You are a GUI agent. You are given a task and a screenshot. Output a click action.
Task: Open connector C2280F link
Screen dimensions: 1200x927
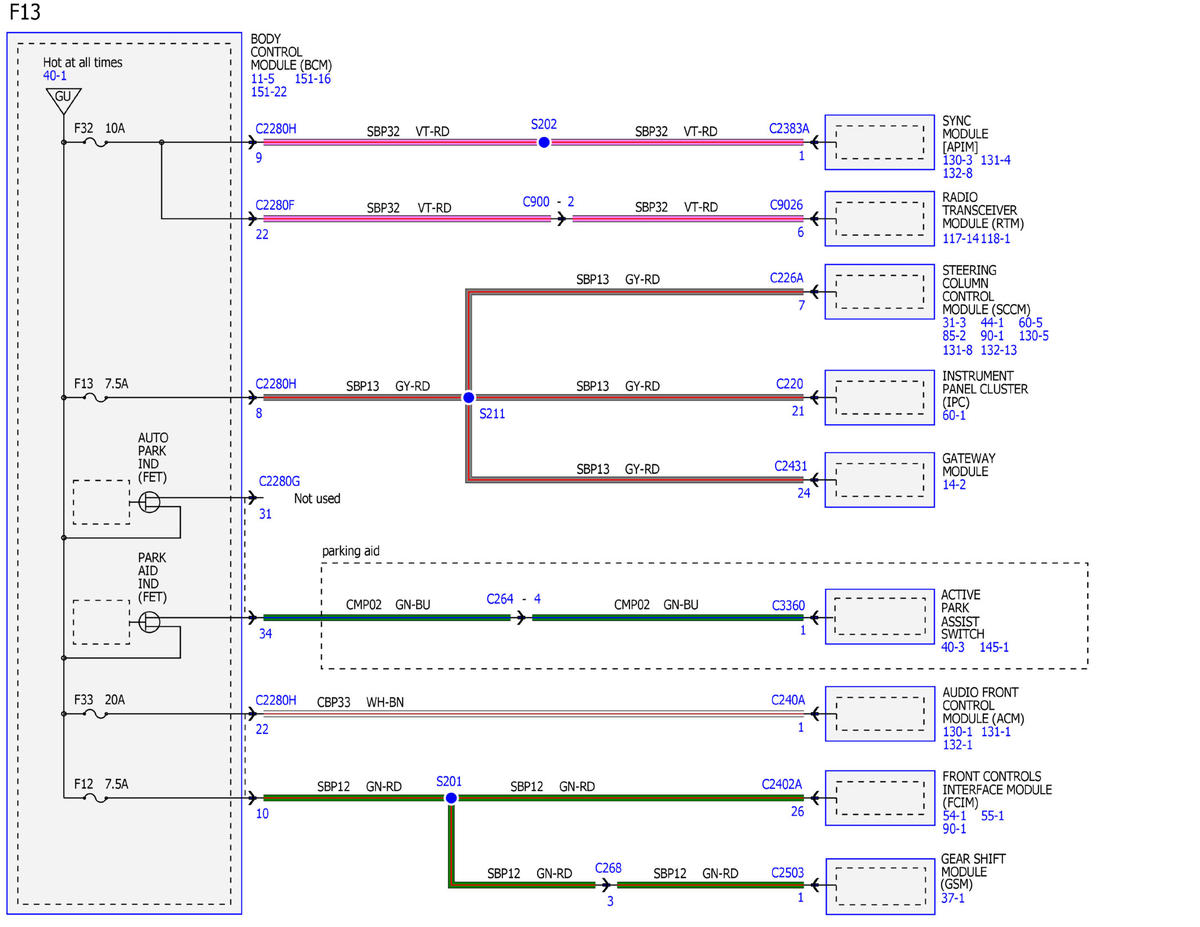pyautogui.click(x=275, y=206)
